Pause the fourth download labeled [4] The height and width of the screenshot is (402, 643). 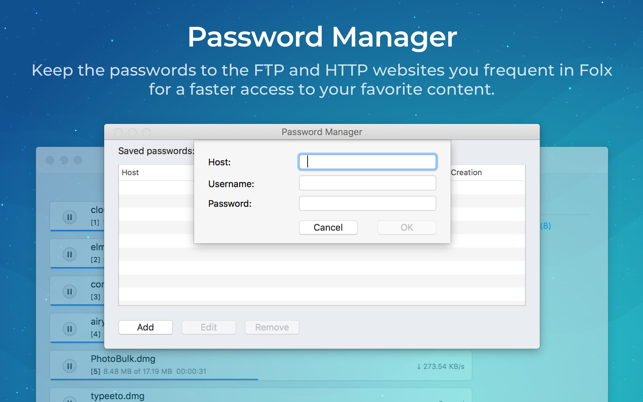point(69,329)
